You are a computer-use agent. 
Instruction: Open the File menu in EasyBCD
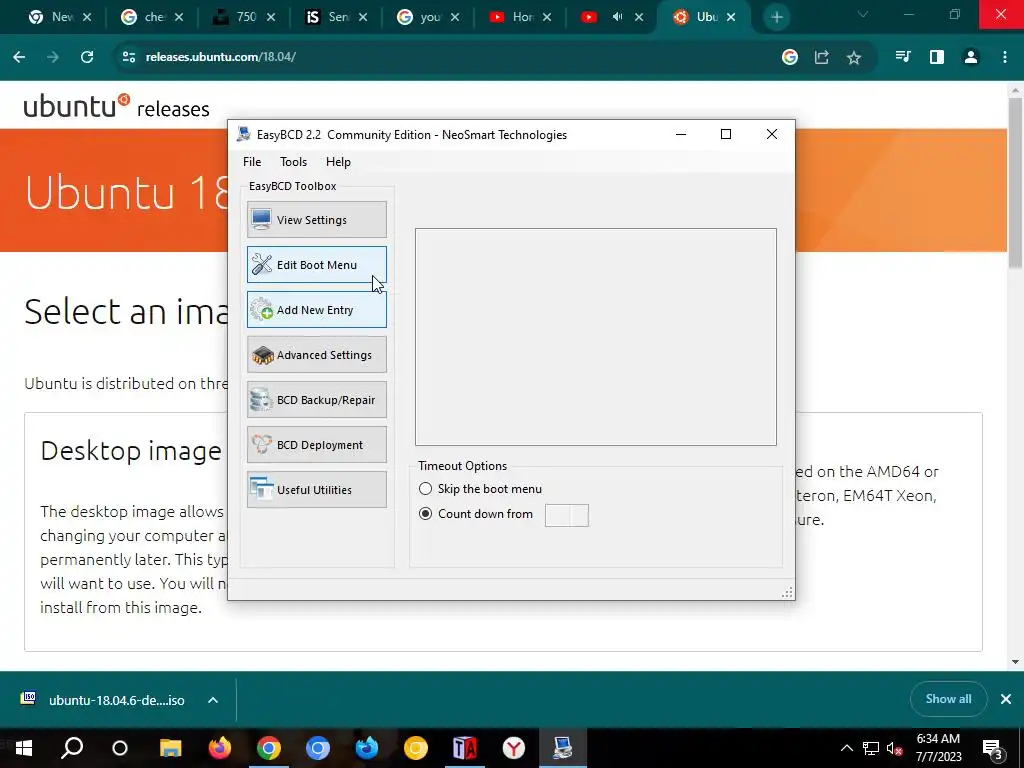(252, 162)
